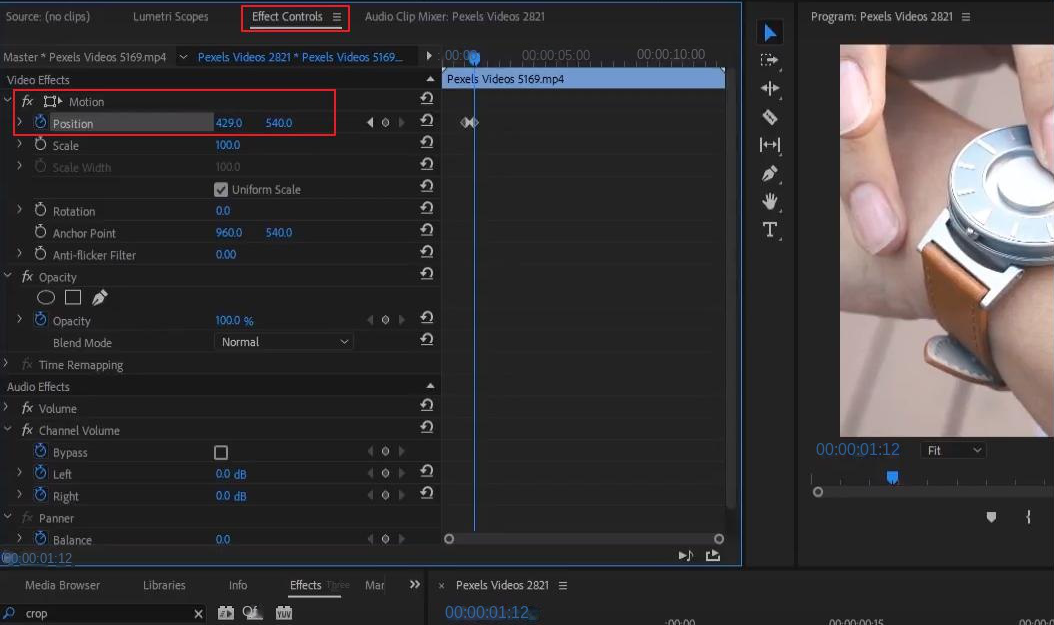Filter by YUV Effects icon
Image resolution: width=1054 pixels, height=625 pixels.
284,613
